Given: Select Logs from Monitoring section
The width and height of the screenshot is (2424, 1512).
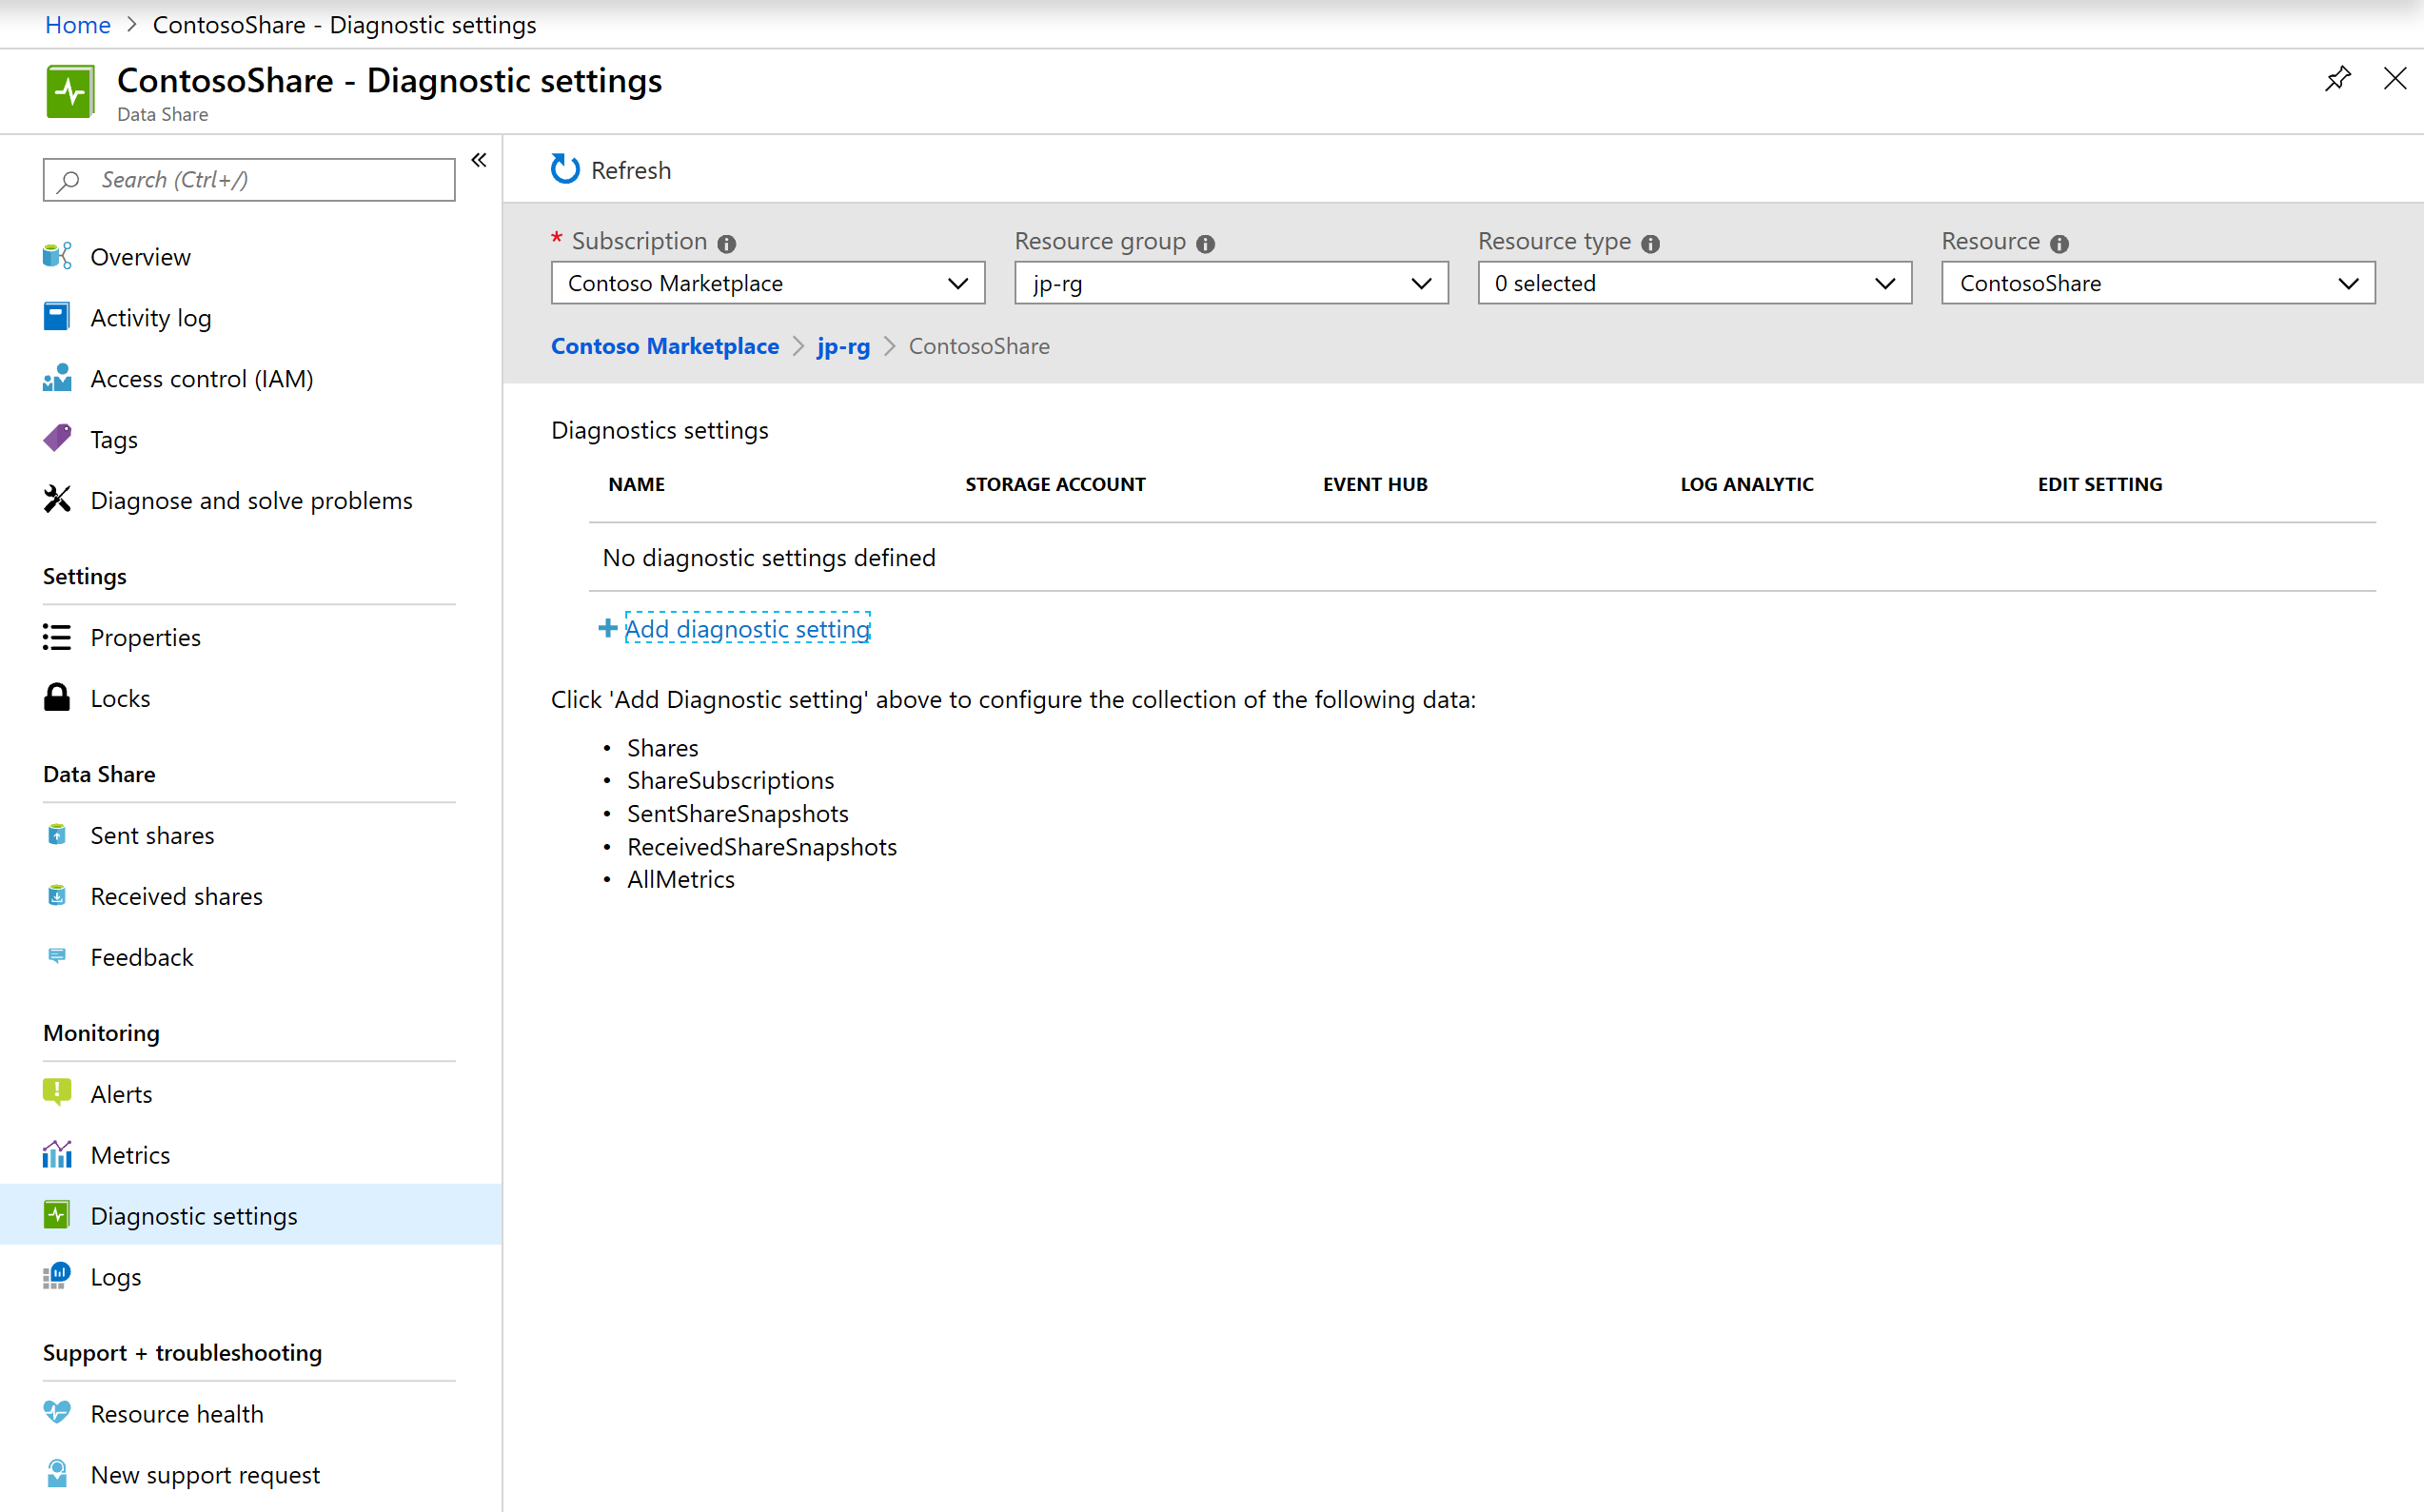Looking at the screenshot, I should click(x=115, y=1275).
